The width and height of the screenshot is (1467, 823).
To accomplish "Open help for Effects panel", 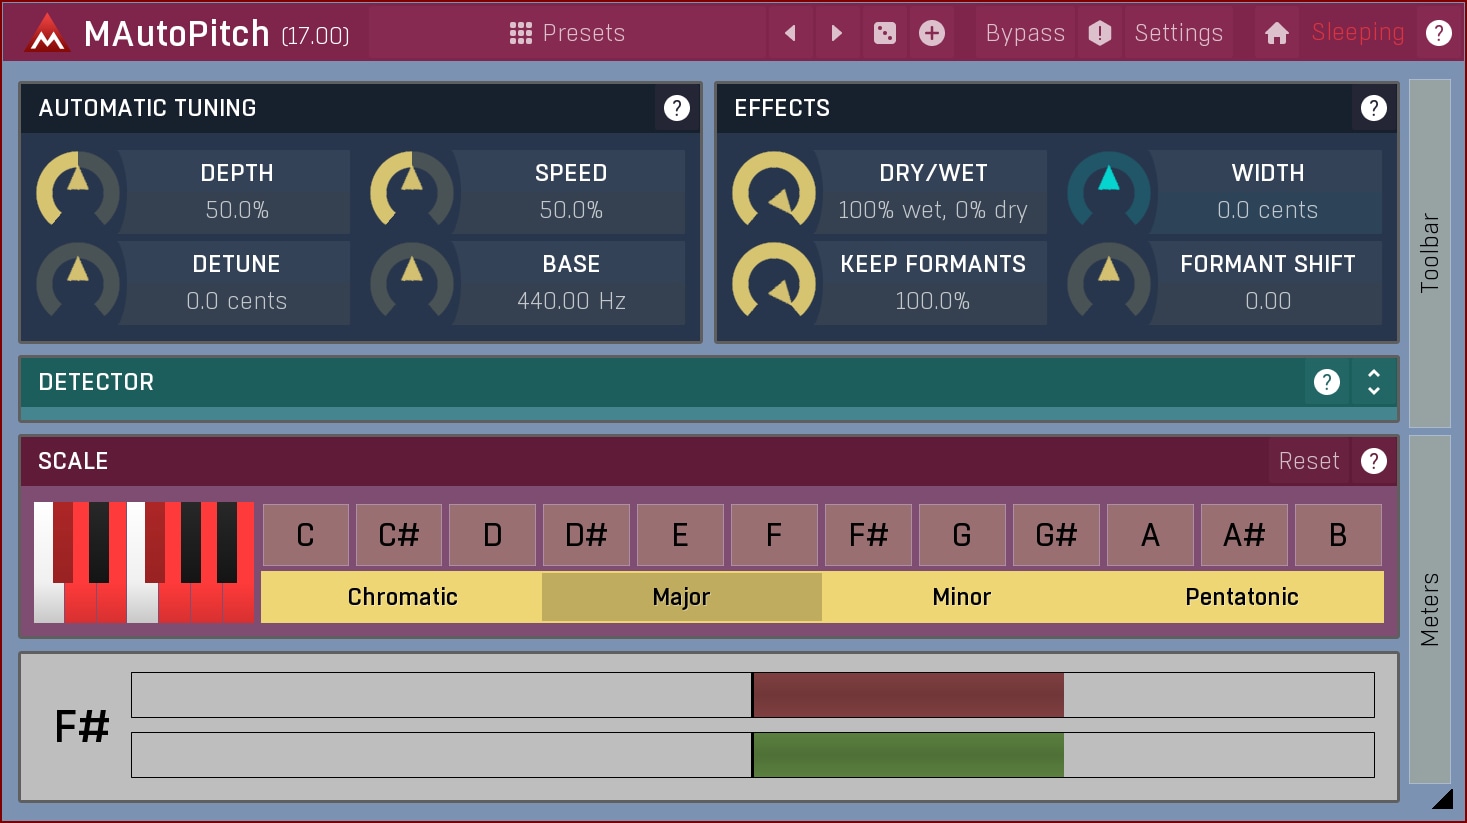I will (x=1373, y=108).
